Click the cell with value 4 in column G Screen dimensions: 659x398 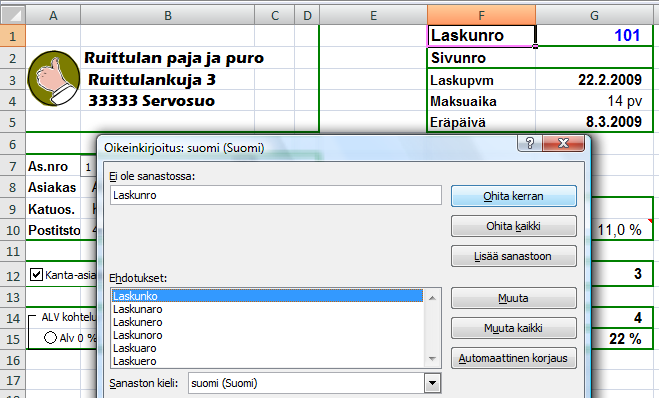[x=622, y=318]
